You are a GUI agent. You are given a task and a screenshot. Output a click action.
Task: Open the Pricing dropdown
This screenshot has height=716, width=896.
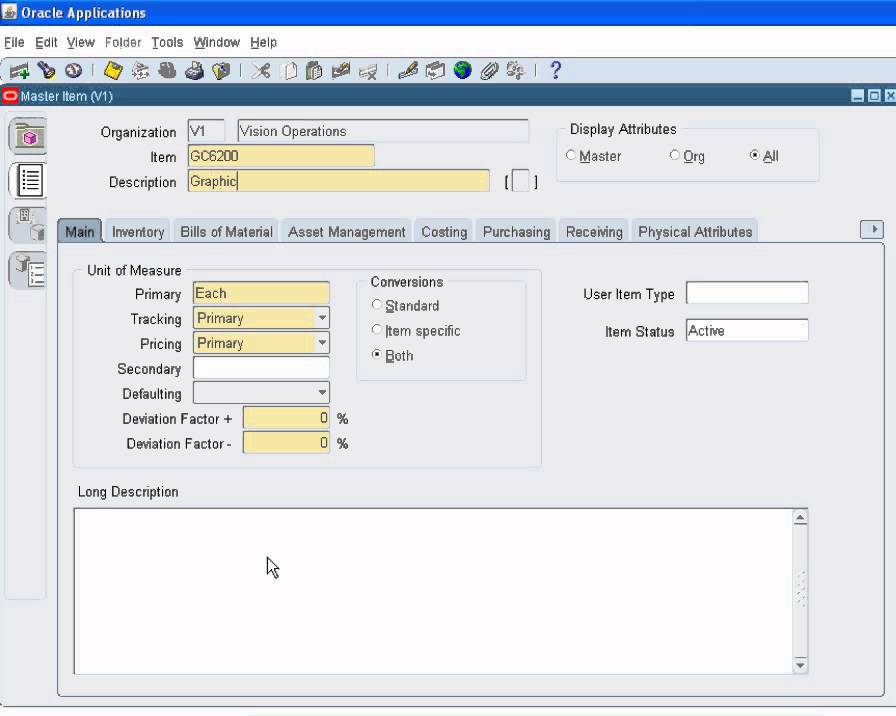click(x=322, y=343)
